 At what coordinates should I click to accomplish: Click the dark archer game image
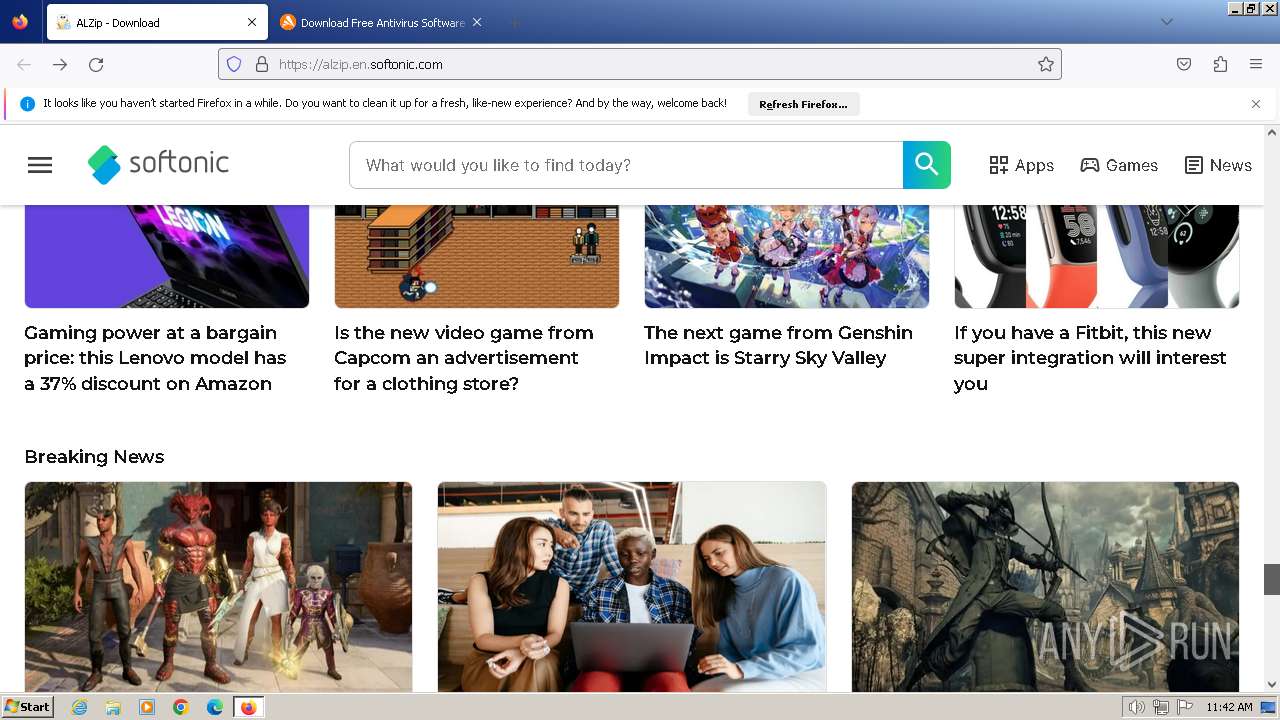[1045, 587]
